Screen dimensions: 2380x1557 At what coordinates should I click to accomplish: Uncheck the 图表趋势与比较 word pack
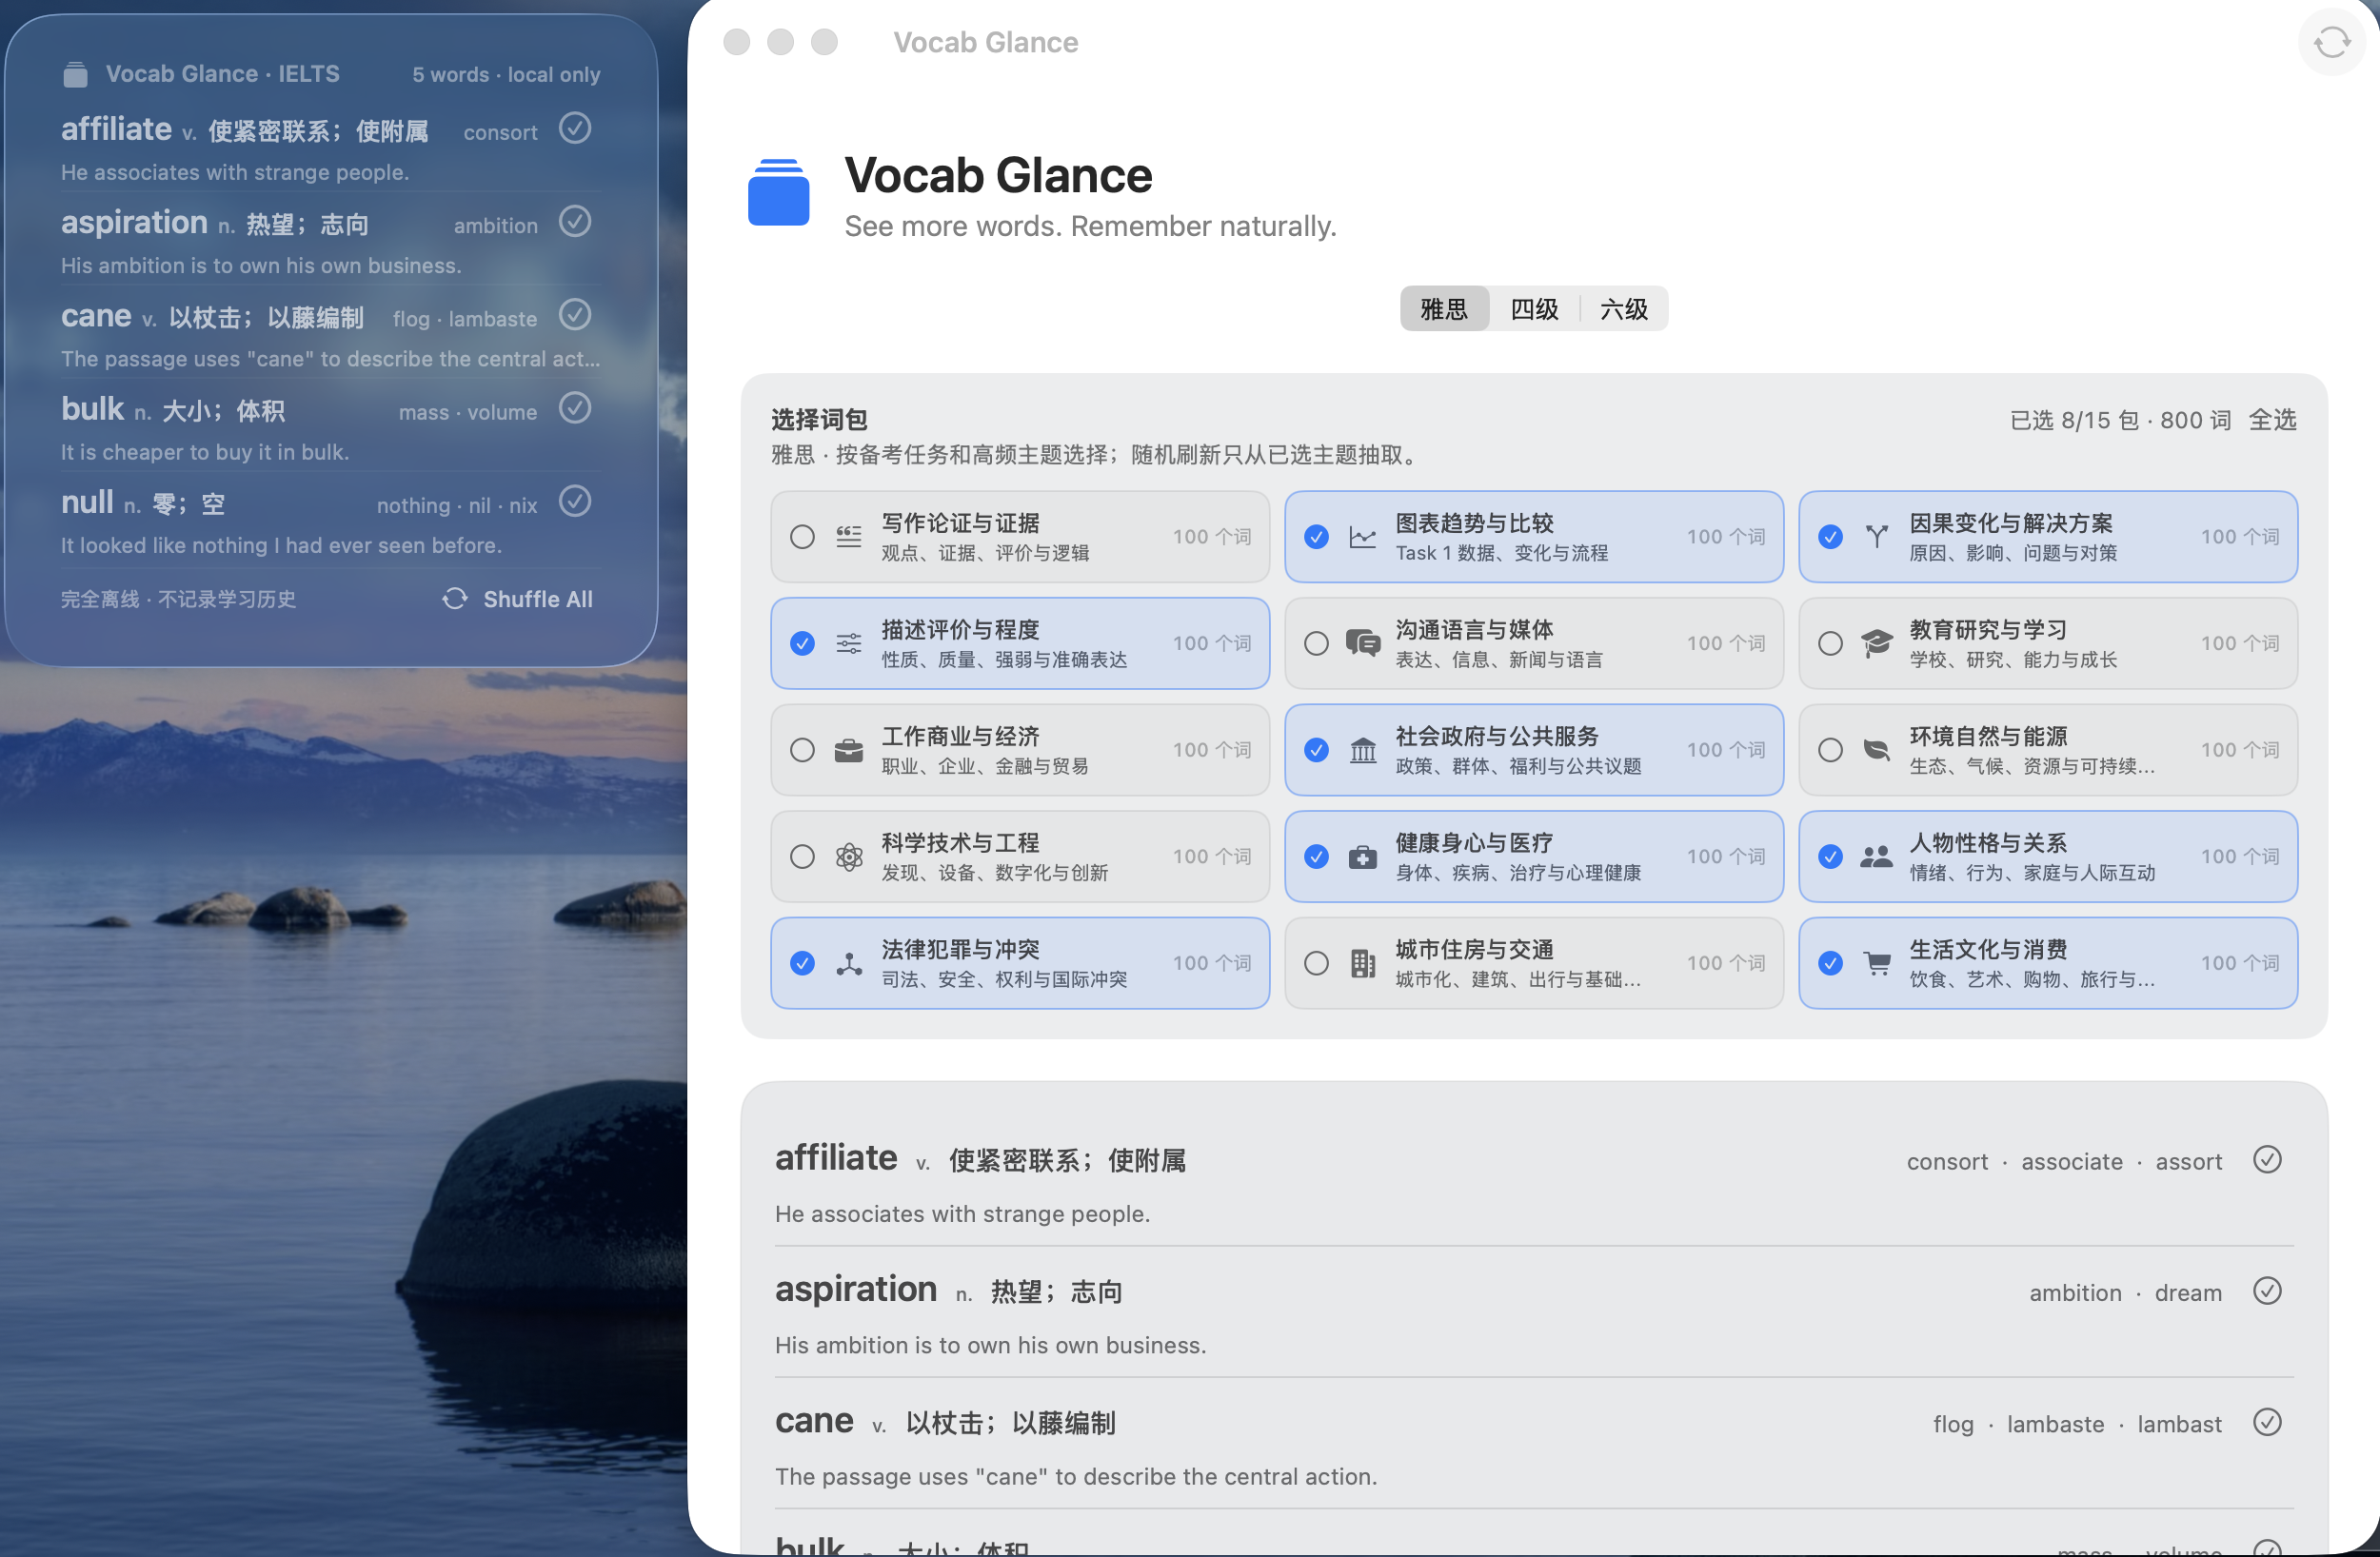1316,537
